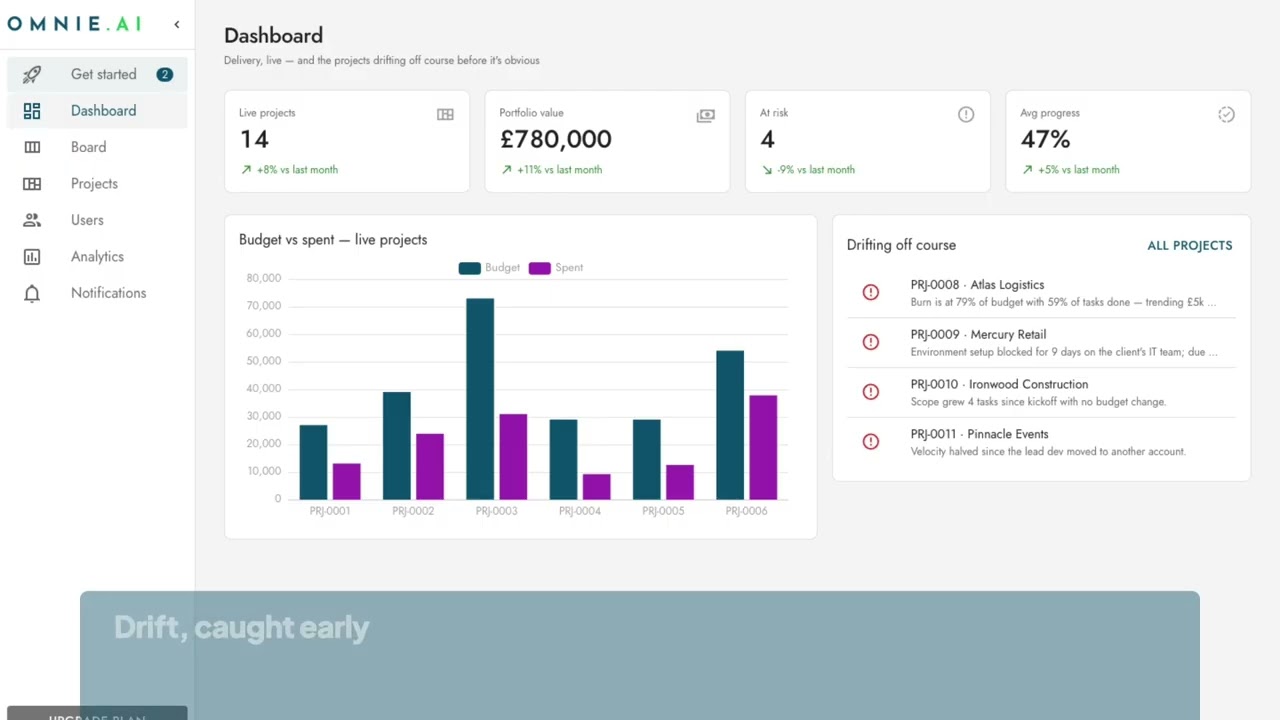This screenshot has width=1280, height=720.
Task: Click the Board columns icon
Action: coord(32,147)
